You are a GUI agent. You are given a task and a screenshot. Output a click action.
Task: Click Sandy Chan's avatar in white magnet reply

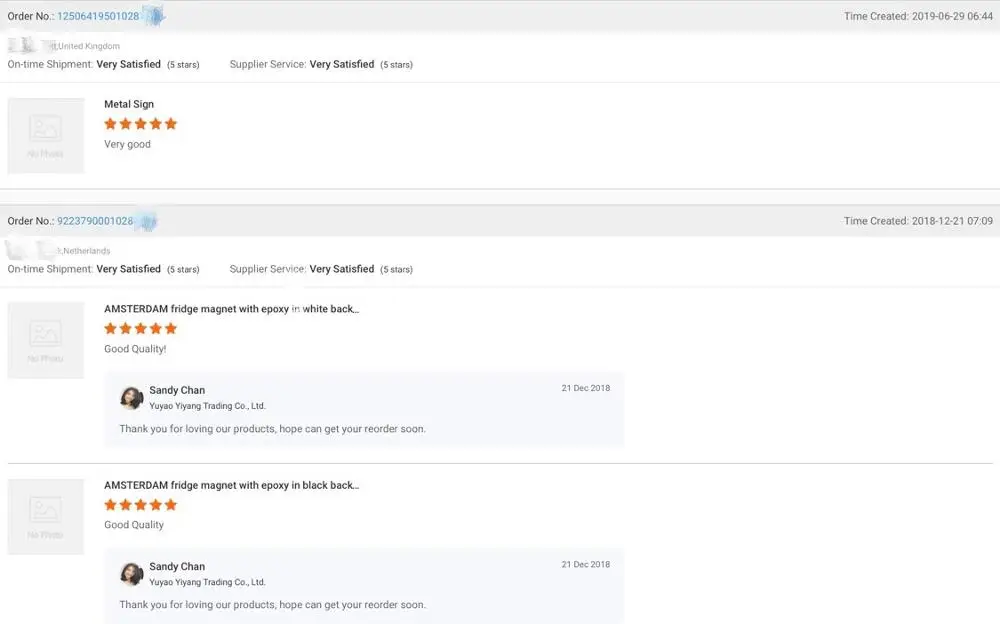[x=132, y=398]
